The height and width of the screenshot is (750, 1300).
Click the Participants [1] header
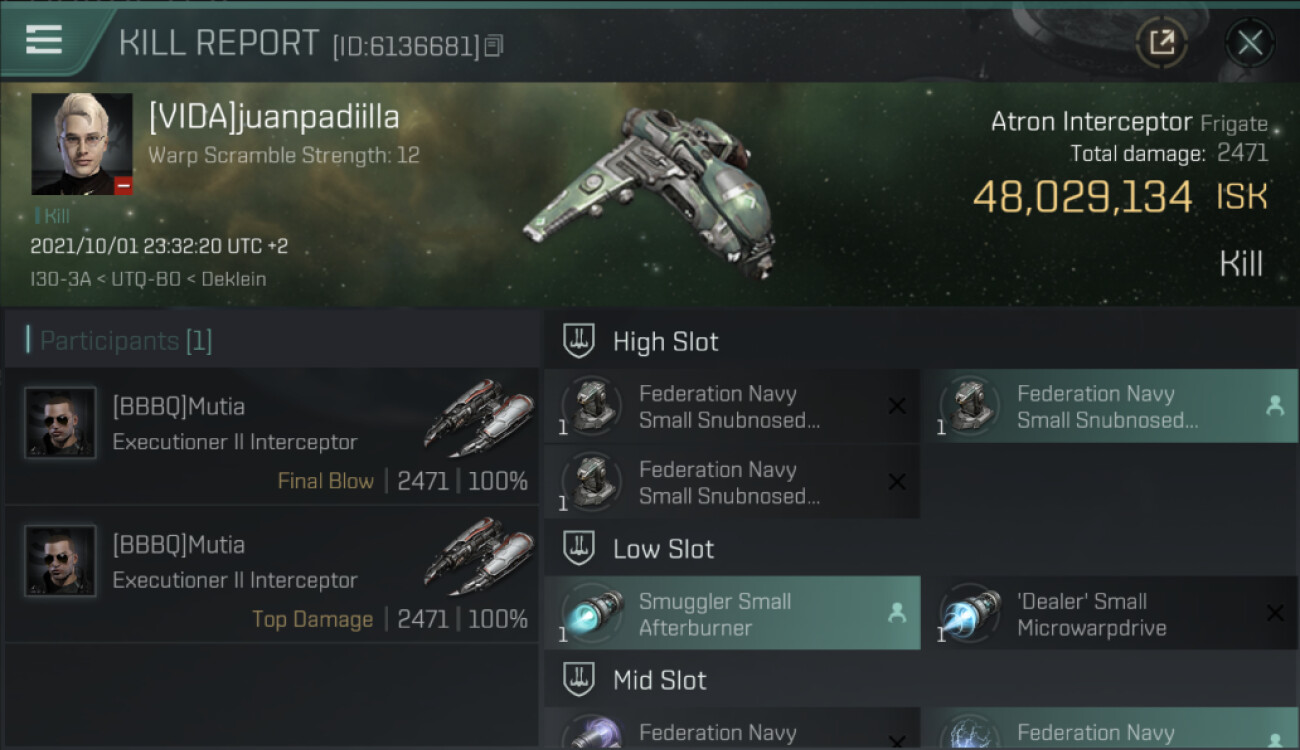click(x=125, y=341)
